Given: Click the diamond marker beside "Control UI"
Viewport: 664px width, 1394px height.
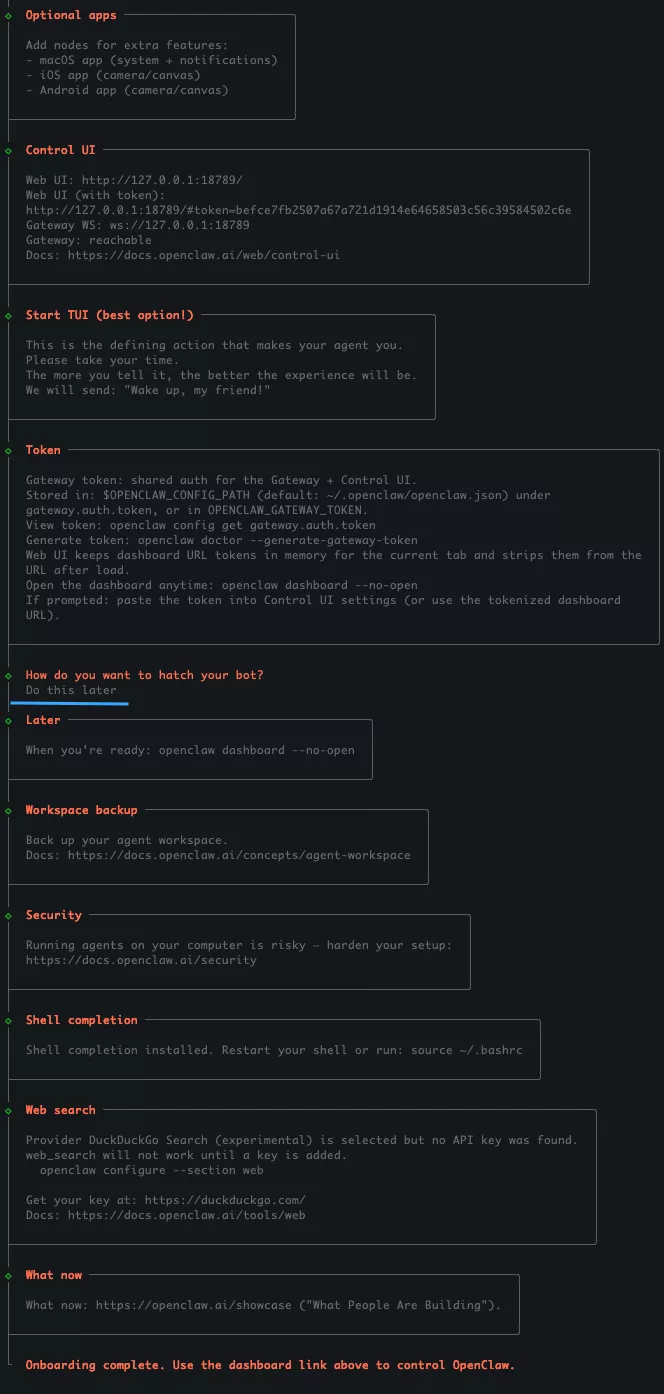Looking at the screenshot, I should [x=9, y=150].
